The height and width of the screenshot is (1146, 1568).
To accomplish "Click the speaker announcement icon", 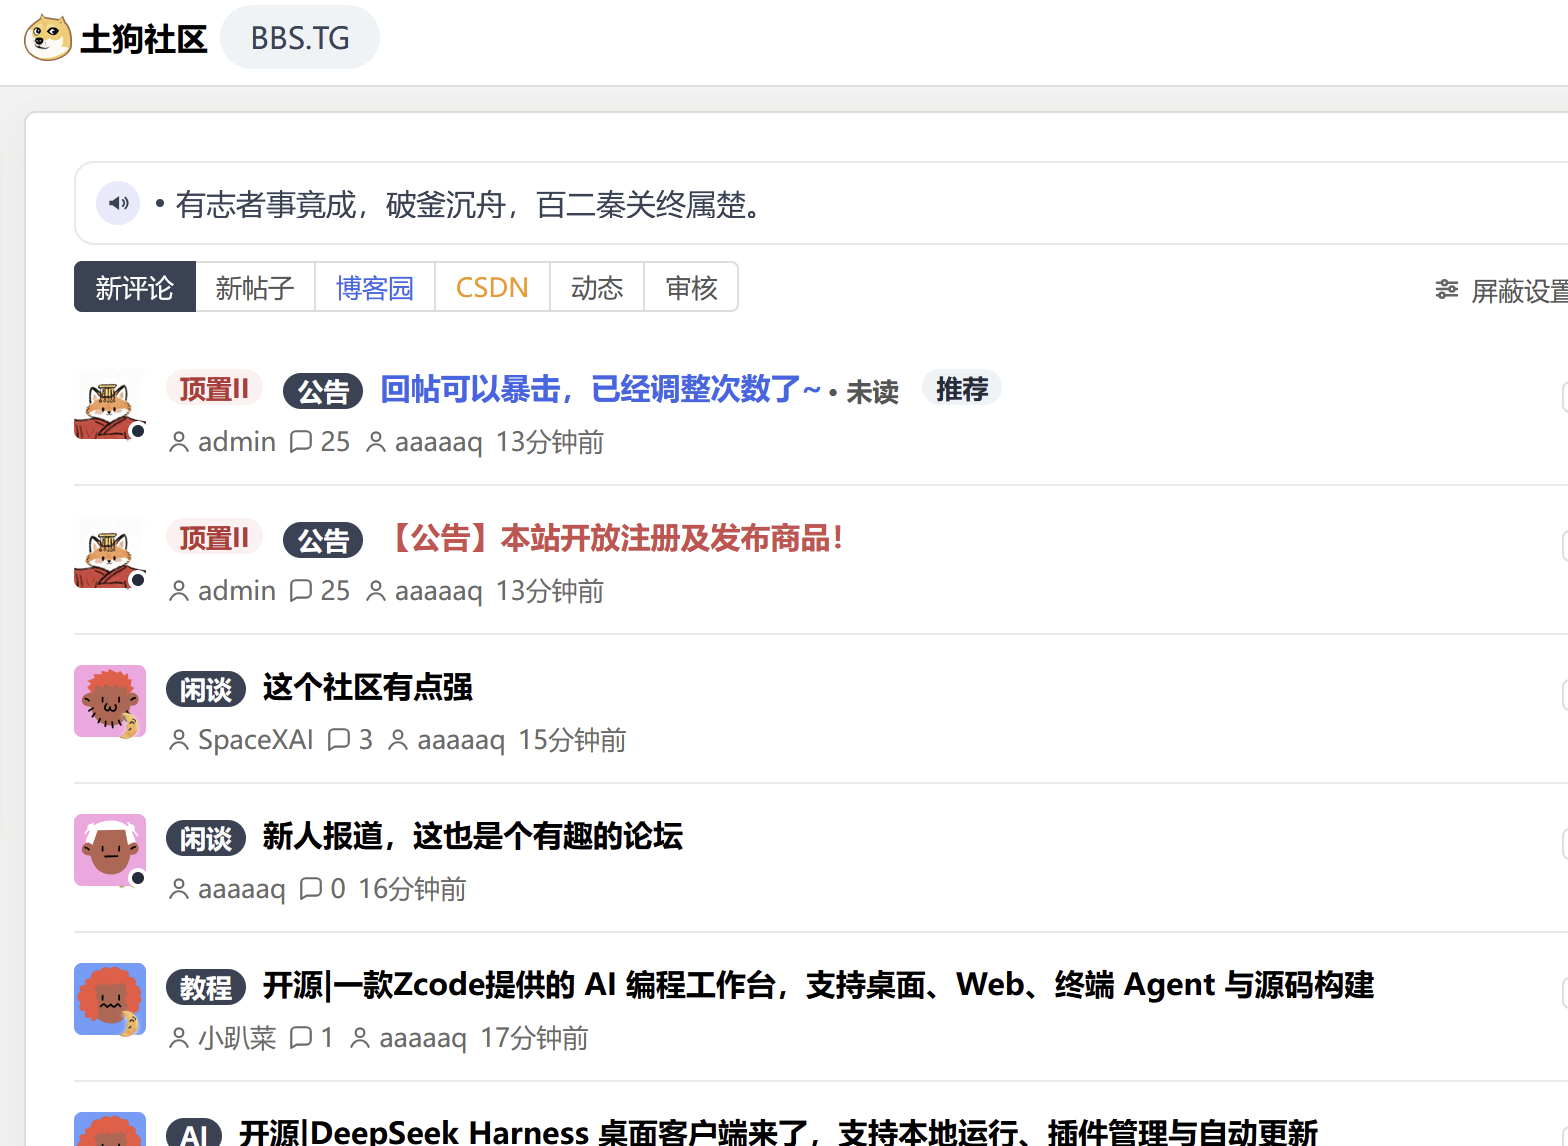I will tap(118, 203).
